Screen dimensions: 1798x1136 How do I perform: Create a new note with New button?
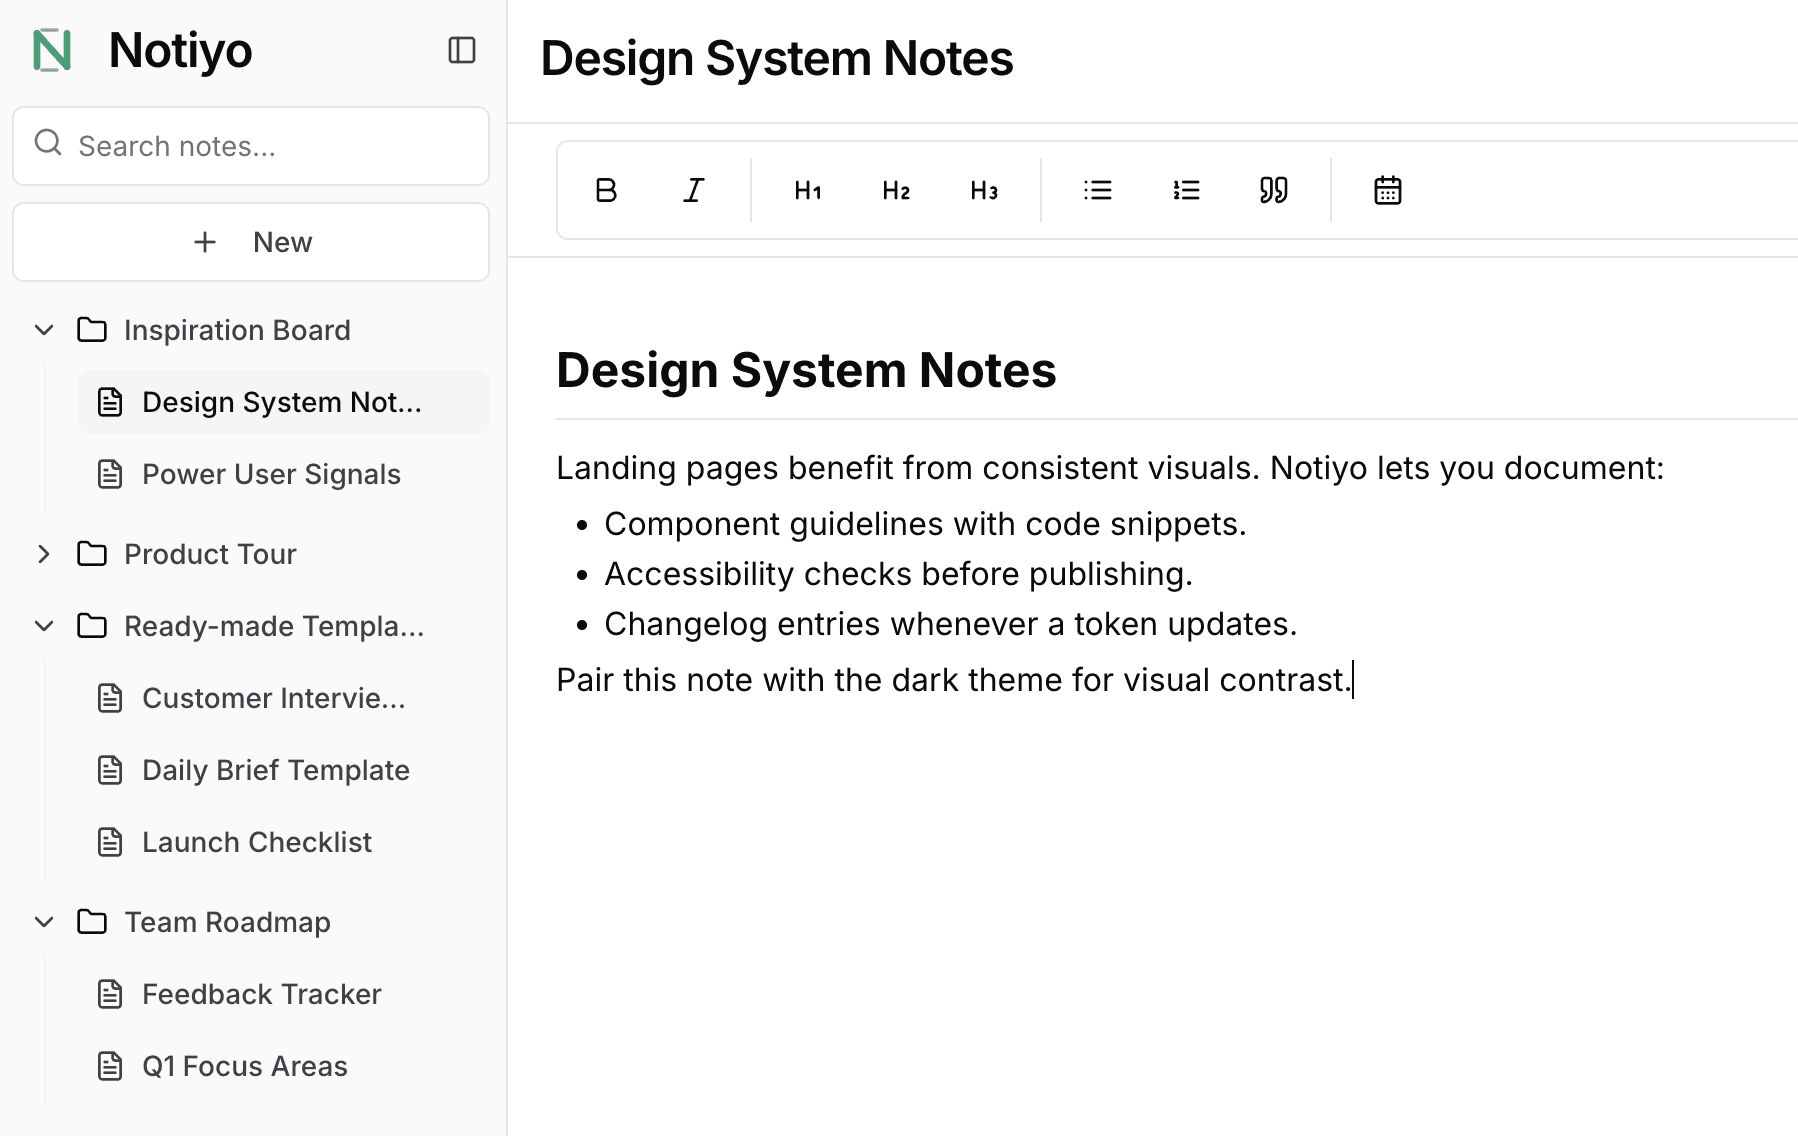pyautogui.click(x=251, y=242)
